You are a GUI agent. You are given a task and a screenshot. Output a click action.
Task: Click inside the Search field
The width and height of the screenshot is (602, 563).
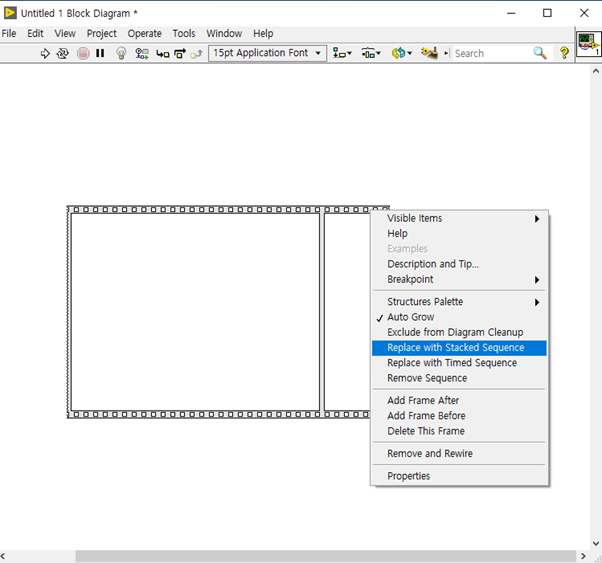491,53
